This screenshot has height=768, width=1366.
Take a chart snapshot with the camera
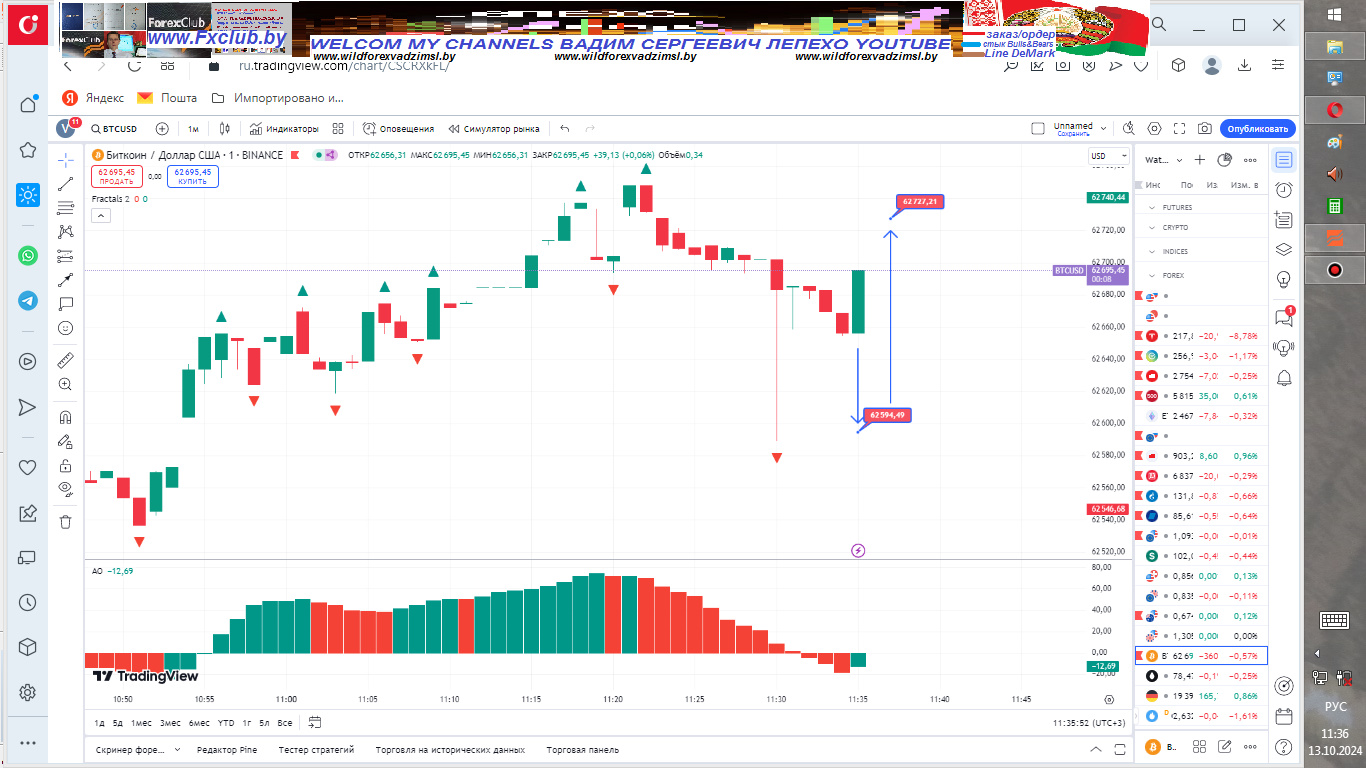point(1205,129)
